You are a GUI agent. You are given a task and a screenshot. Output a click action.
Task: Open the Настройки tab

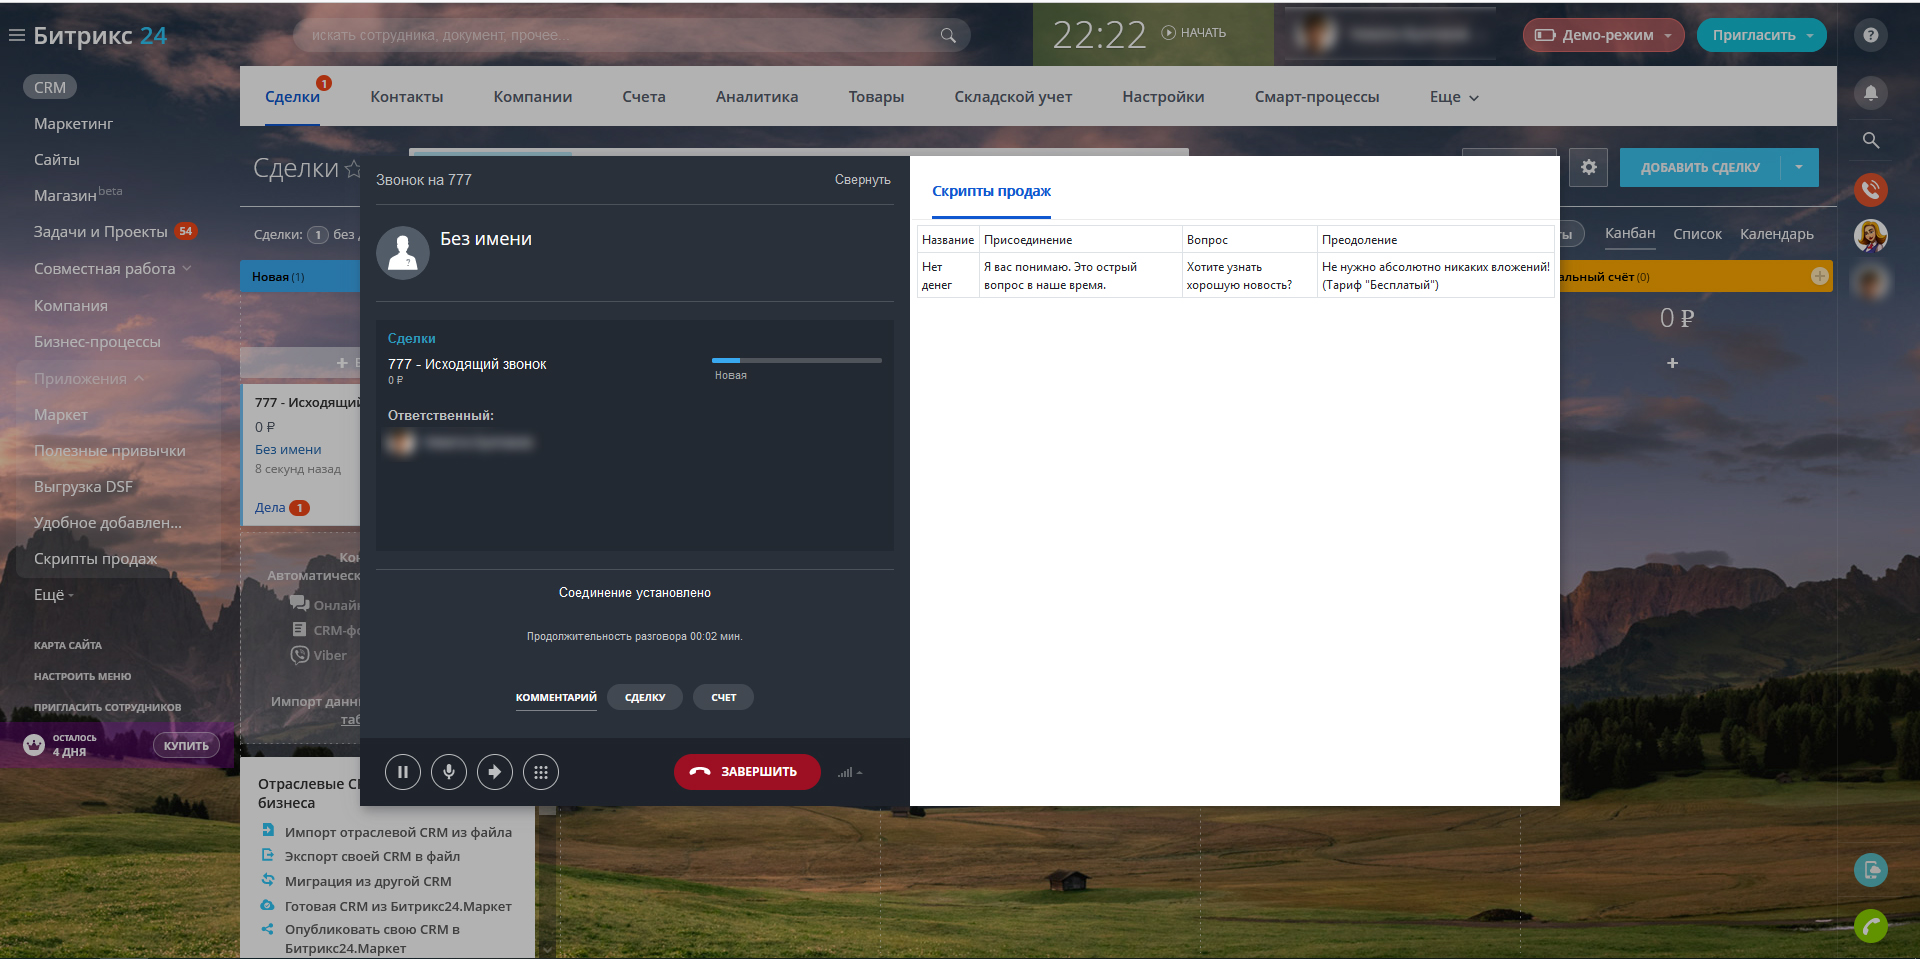pyautogui.click(x=1163, y=97)
